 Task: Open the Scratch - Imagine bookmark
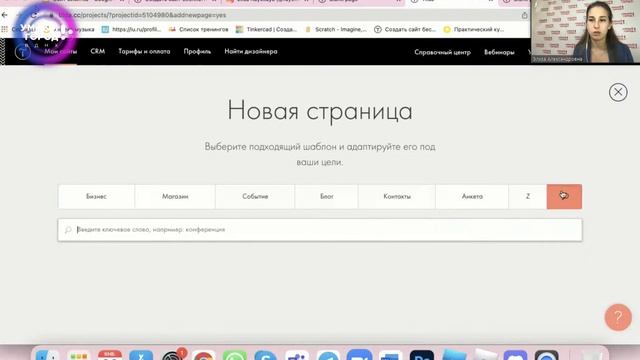coord(336,29)
